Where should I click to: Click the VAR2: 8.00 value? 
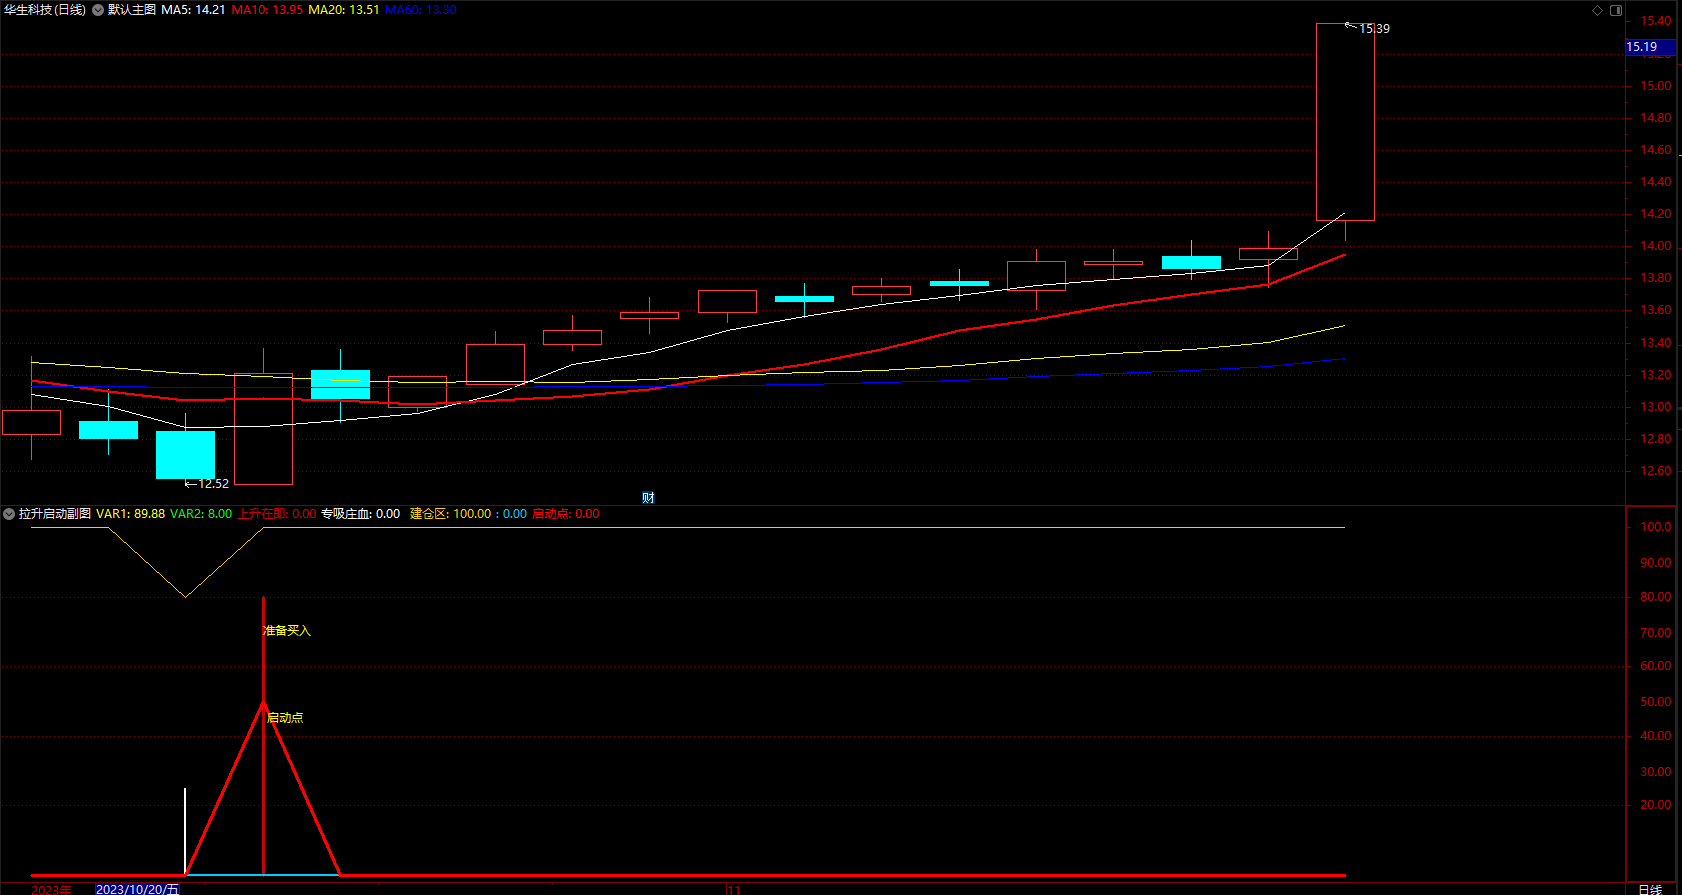point(201,514)
